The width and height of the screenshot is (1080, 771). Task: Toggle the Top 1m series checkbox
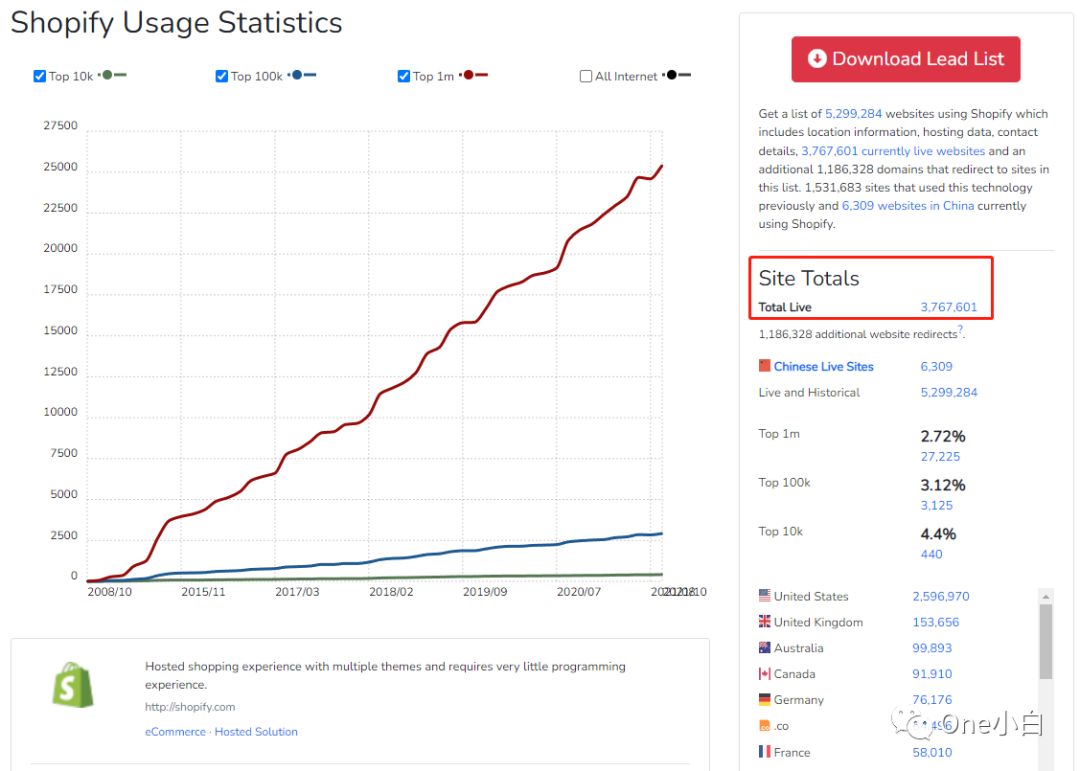(x=404, y=76)
